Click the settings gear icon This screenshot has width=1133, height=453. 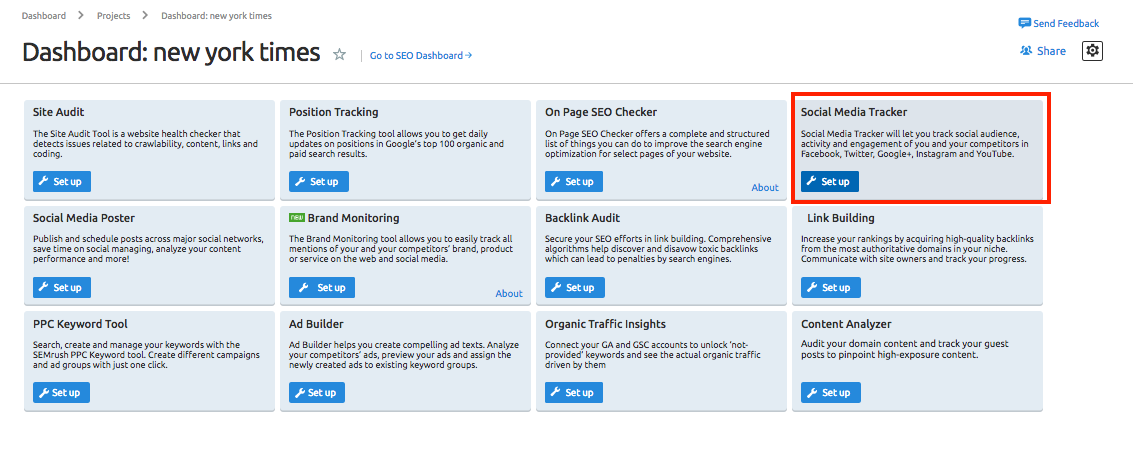pyautogui.click(x=1092, y=51)
